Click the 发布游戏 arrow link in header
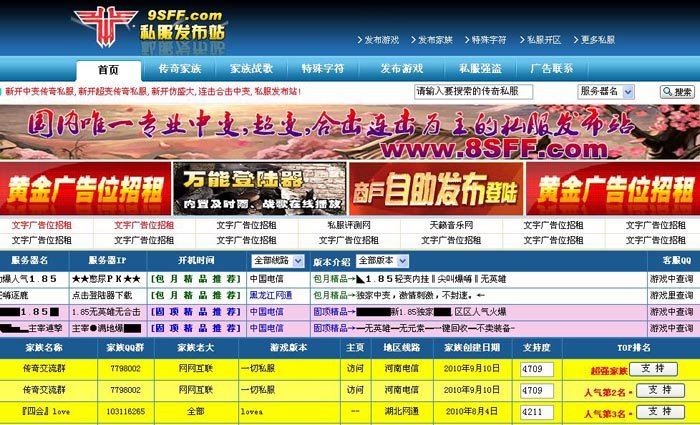The height and width of the screenshot is (425, 700). [377, 40]
